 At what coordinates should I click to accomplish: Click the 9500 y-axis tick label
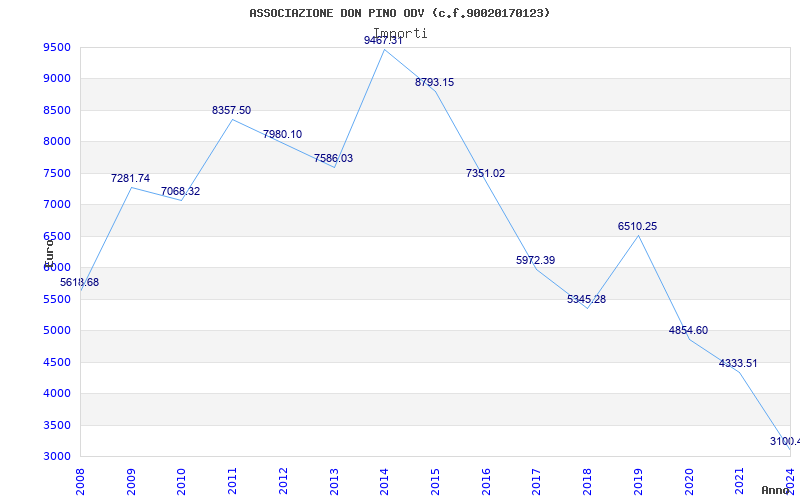57,47
